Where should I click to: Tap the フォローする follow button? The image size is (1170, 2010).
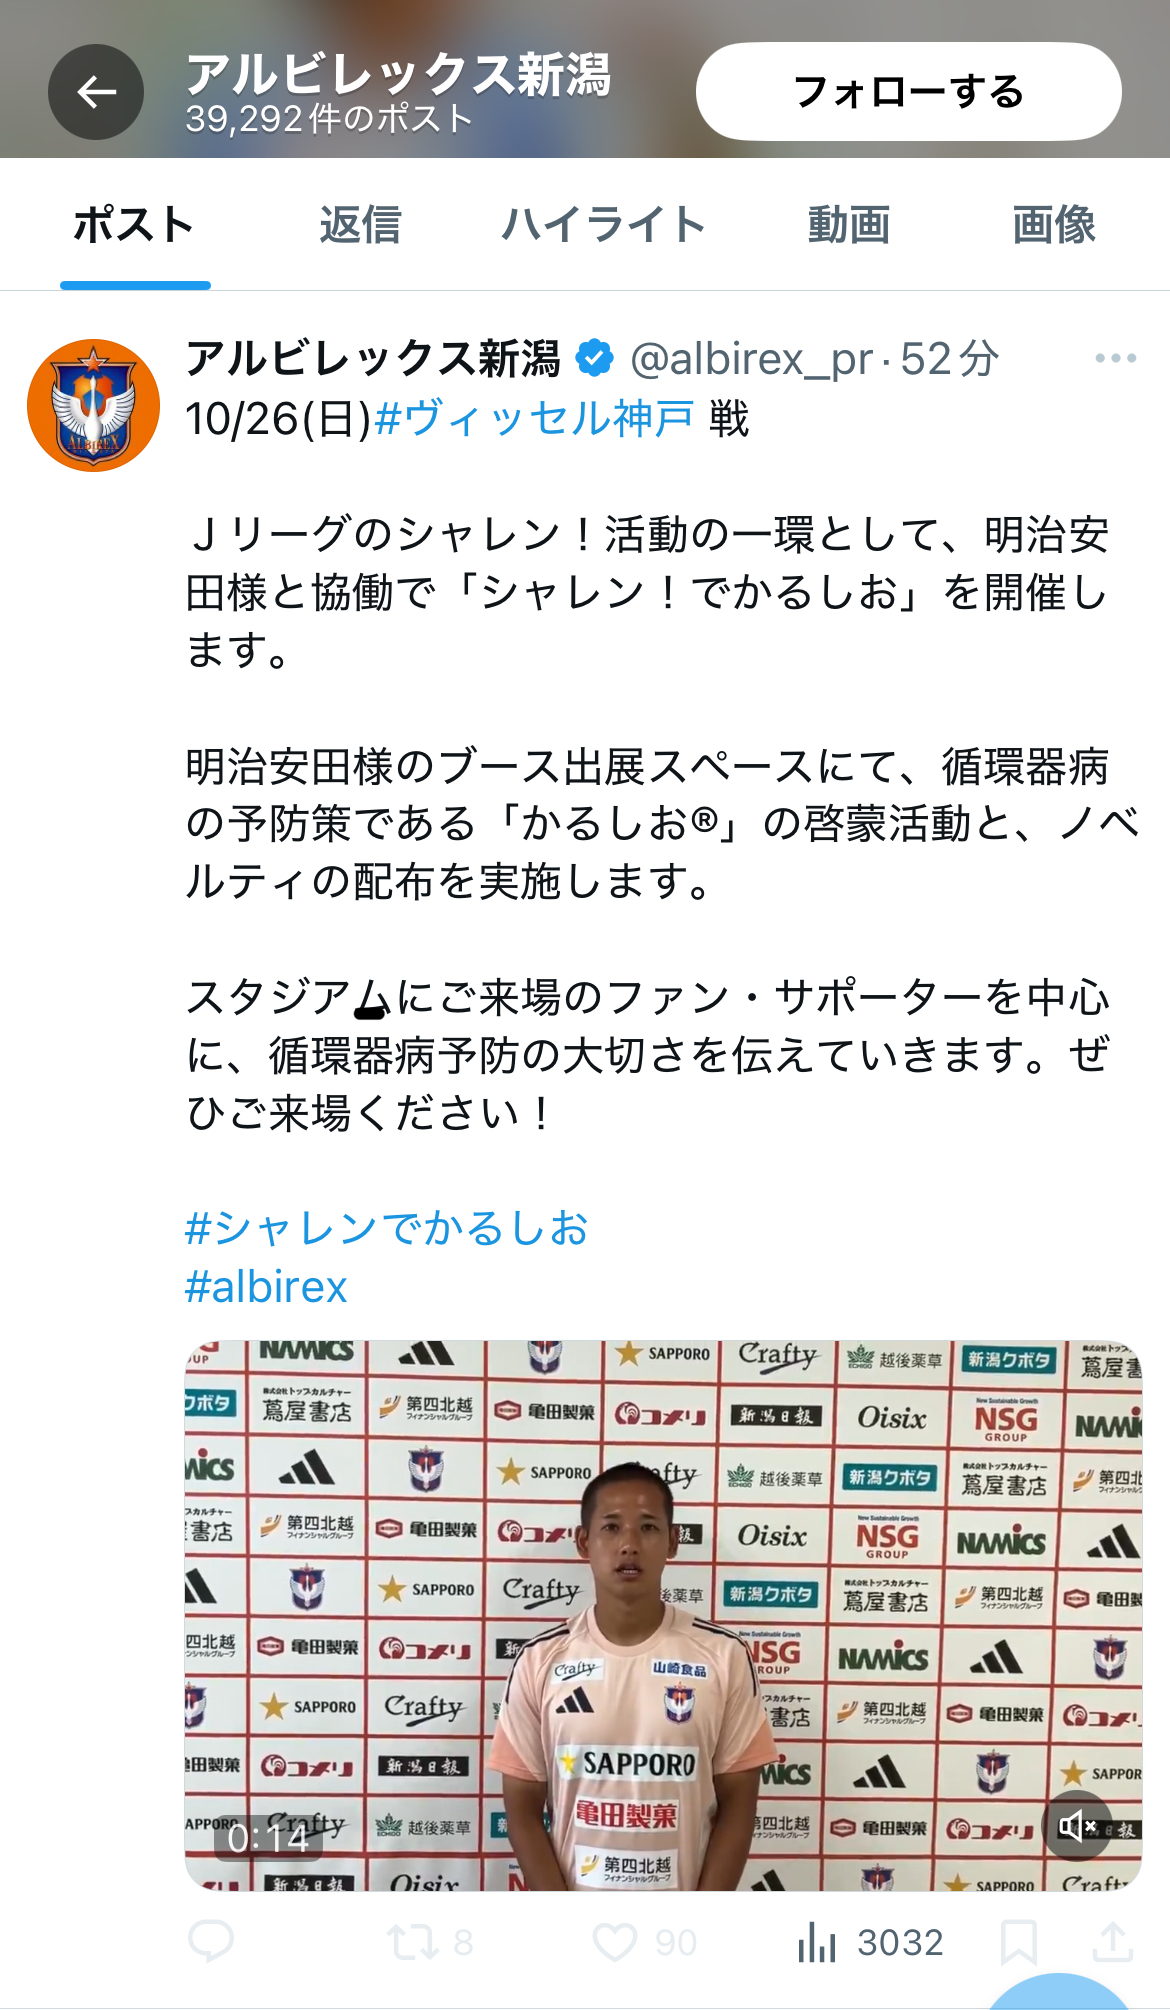pyautogui.click(x=908, y=92)
